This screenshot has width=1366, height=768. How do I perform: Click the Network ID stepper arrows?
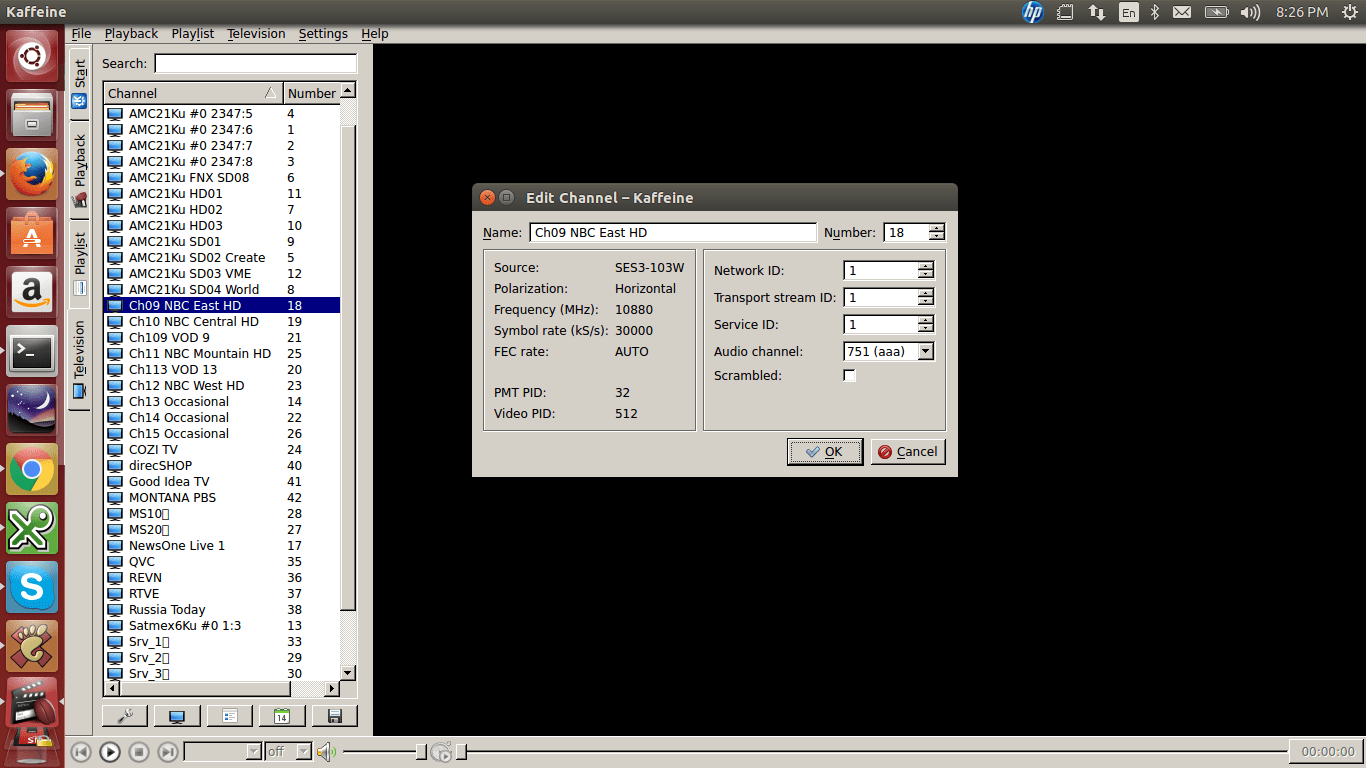click(x=926, y=270)
